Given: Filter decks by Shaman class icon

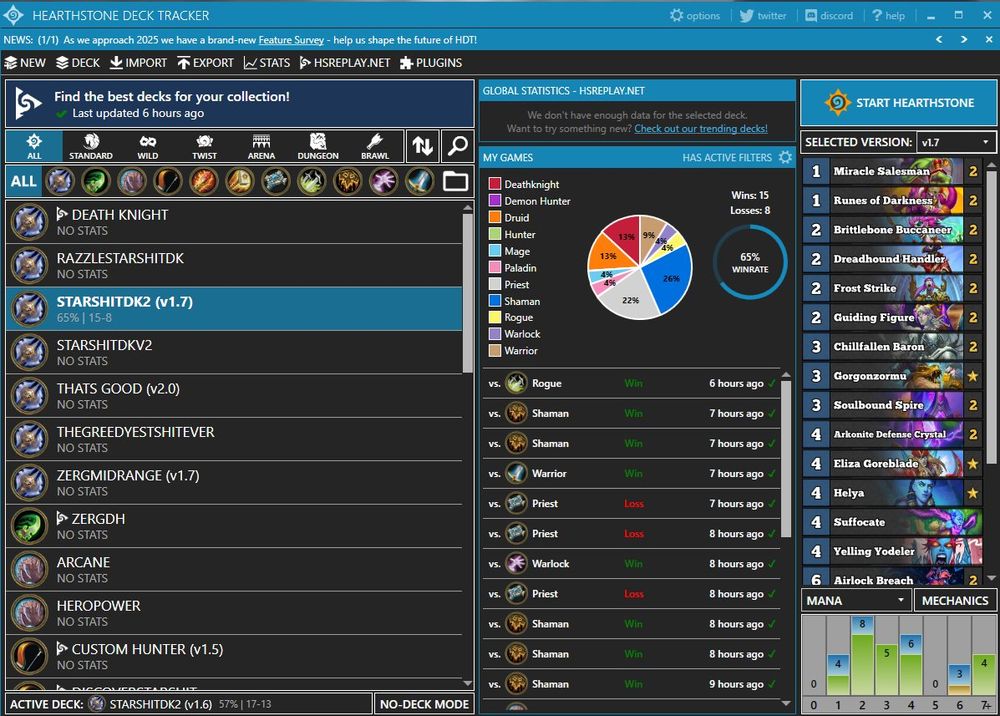Looking at the screenshot, I should click(348, 182).
